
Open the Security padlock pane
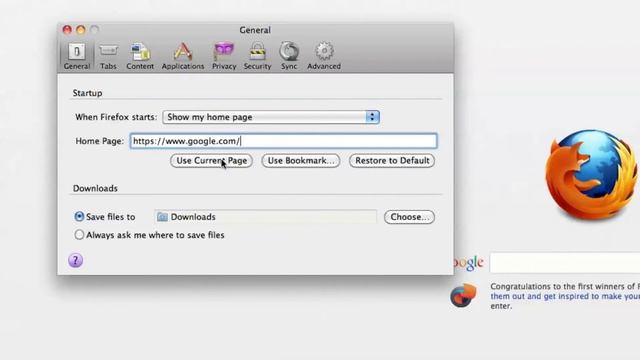(x=258, y=56)
